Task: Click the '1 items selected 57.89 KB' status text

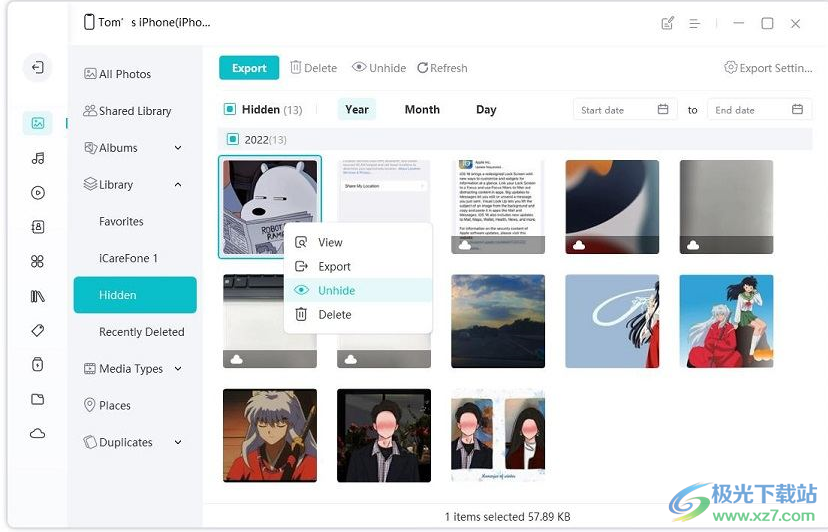Action: point(507,516)
